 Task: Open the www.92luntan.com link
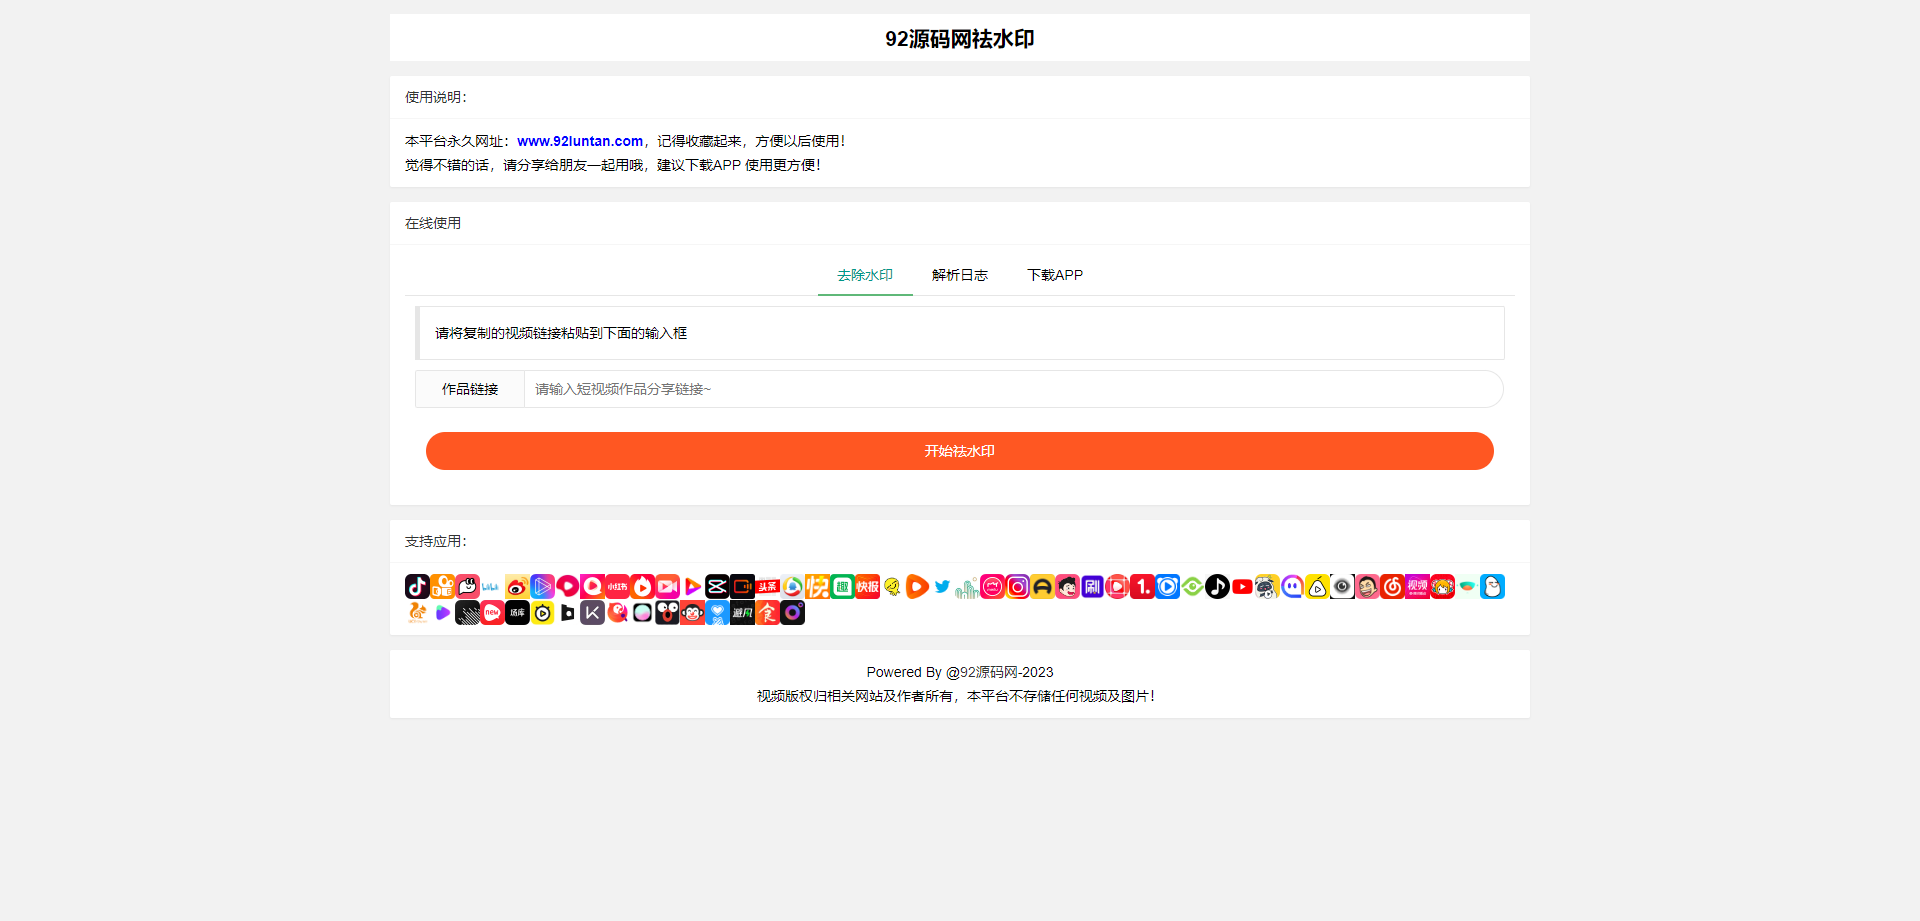[580, 141]
